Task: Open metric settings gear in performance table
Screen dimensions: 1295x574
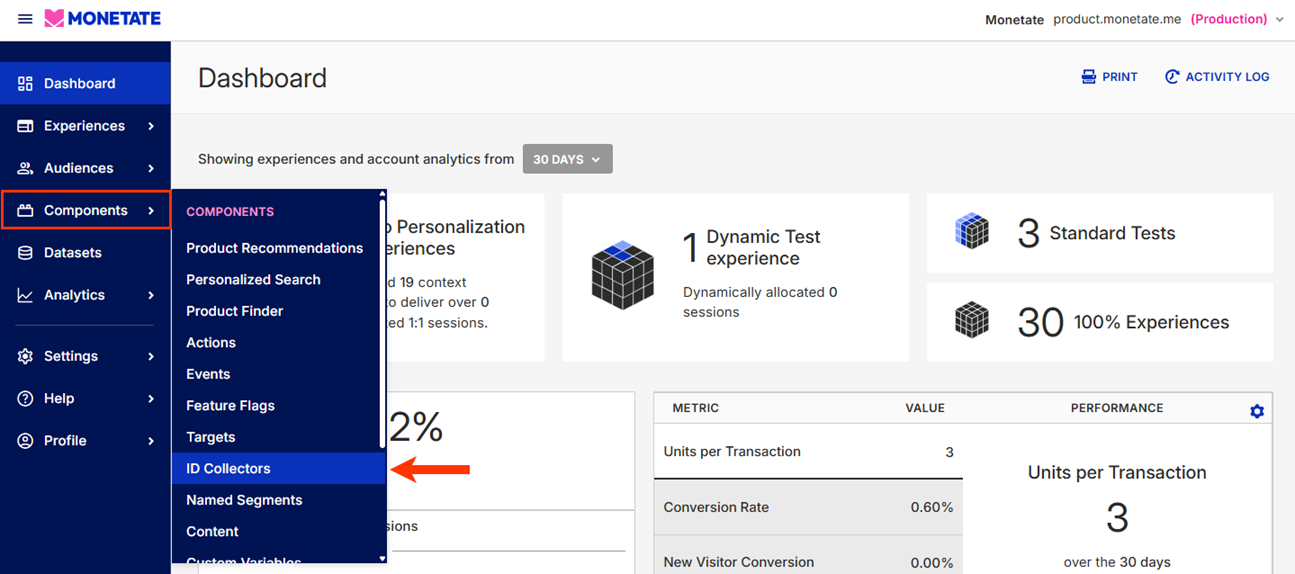Action: pos(1257,411)
